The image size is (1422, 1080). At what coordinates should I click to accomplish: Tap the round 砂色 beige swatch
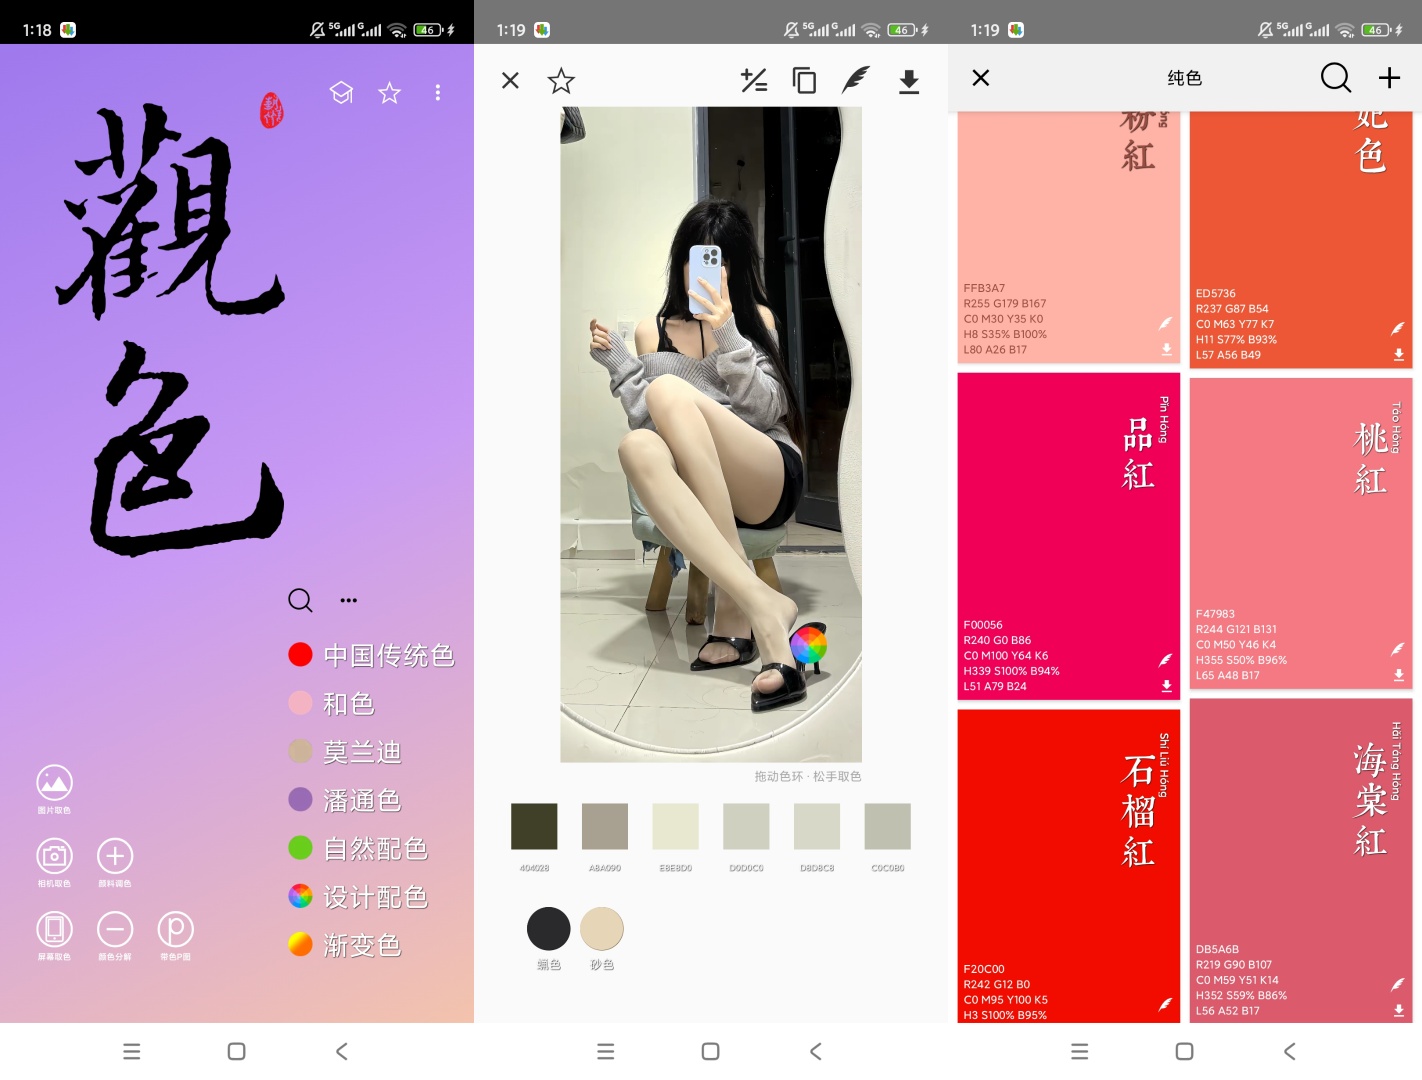click(602, 929)
